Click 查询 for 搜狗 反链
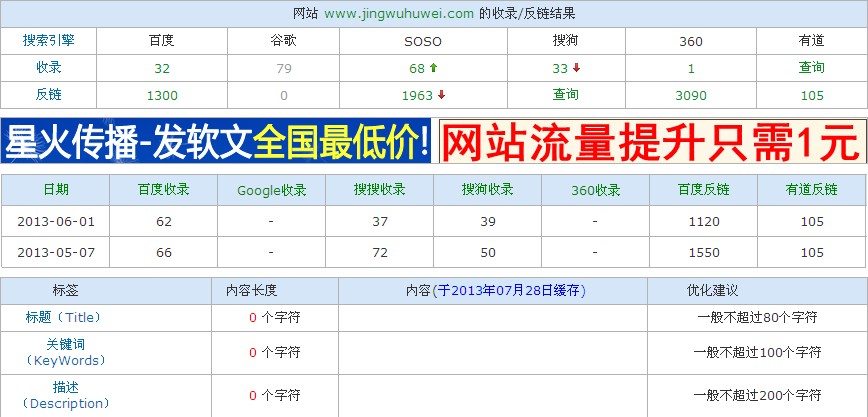The image size is (868, 417). pyautogui.click(x=566, y=95)
